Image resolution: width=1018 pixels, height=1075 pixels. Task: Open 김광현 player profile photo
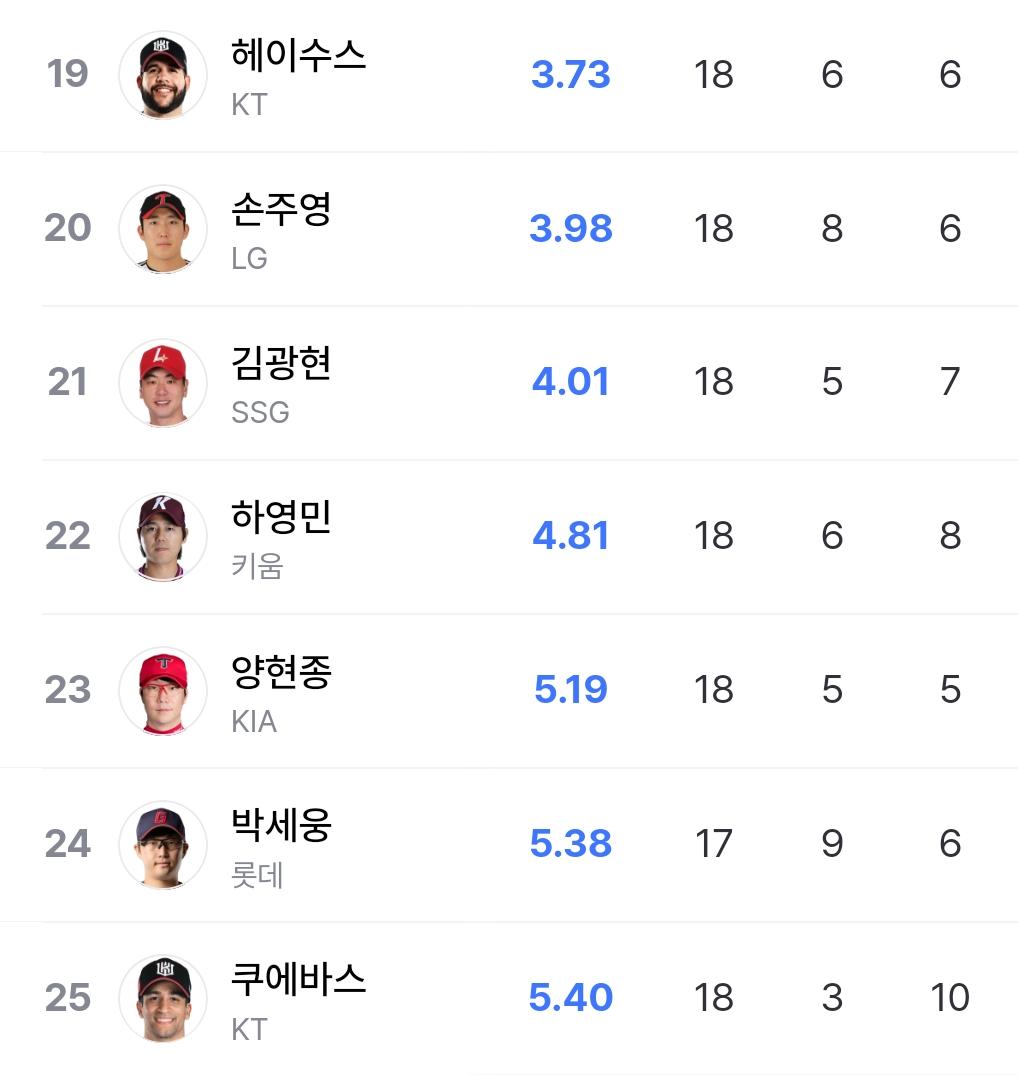pos(163,383)
